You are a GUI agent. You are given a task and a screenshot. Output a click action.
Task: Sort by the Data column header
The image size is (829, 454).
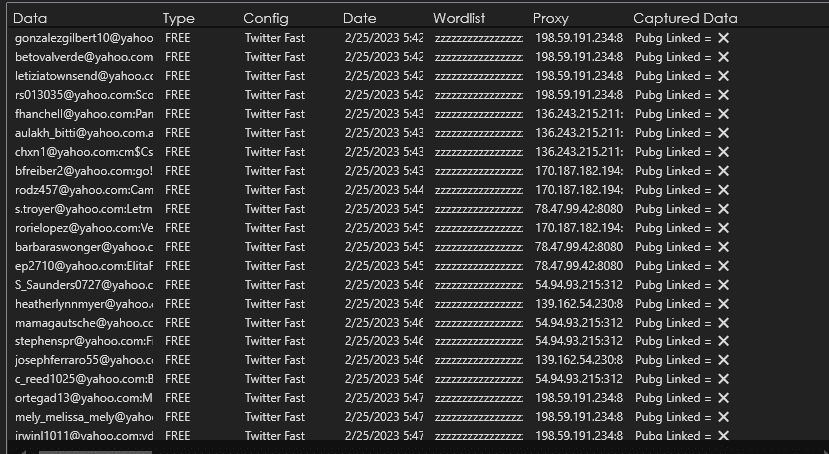(30, 18)
